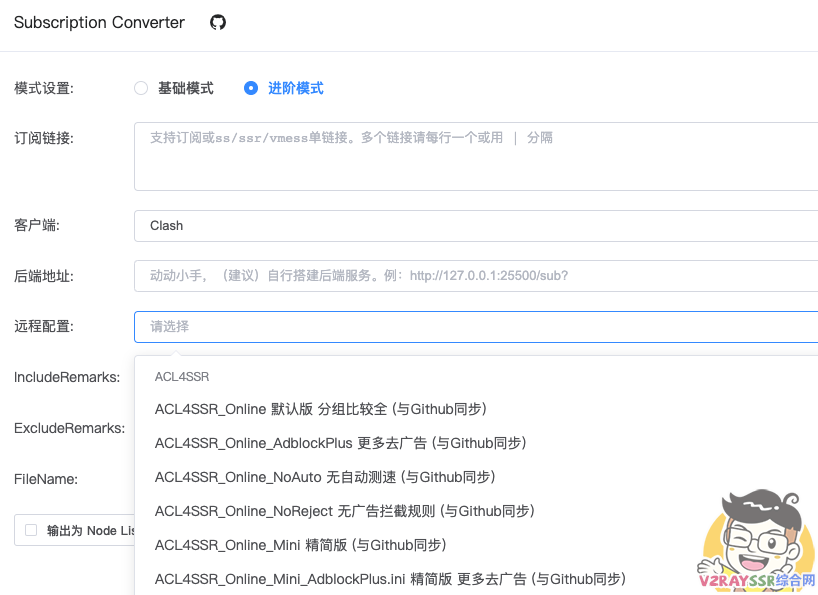
Task: Click the FileName field label
Action: [45, 479]
